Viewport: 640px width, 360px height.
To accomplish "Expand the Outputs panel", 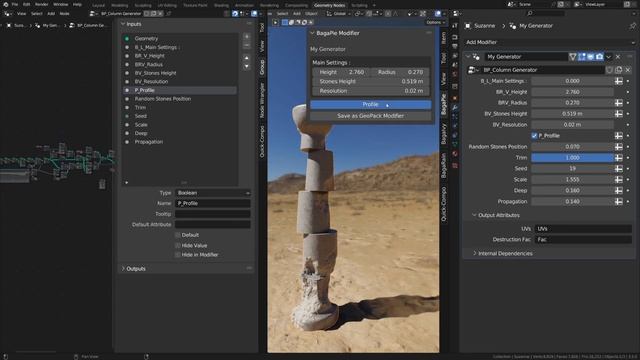I will click(123, 269).
